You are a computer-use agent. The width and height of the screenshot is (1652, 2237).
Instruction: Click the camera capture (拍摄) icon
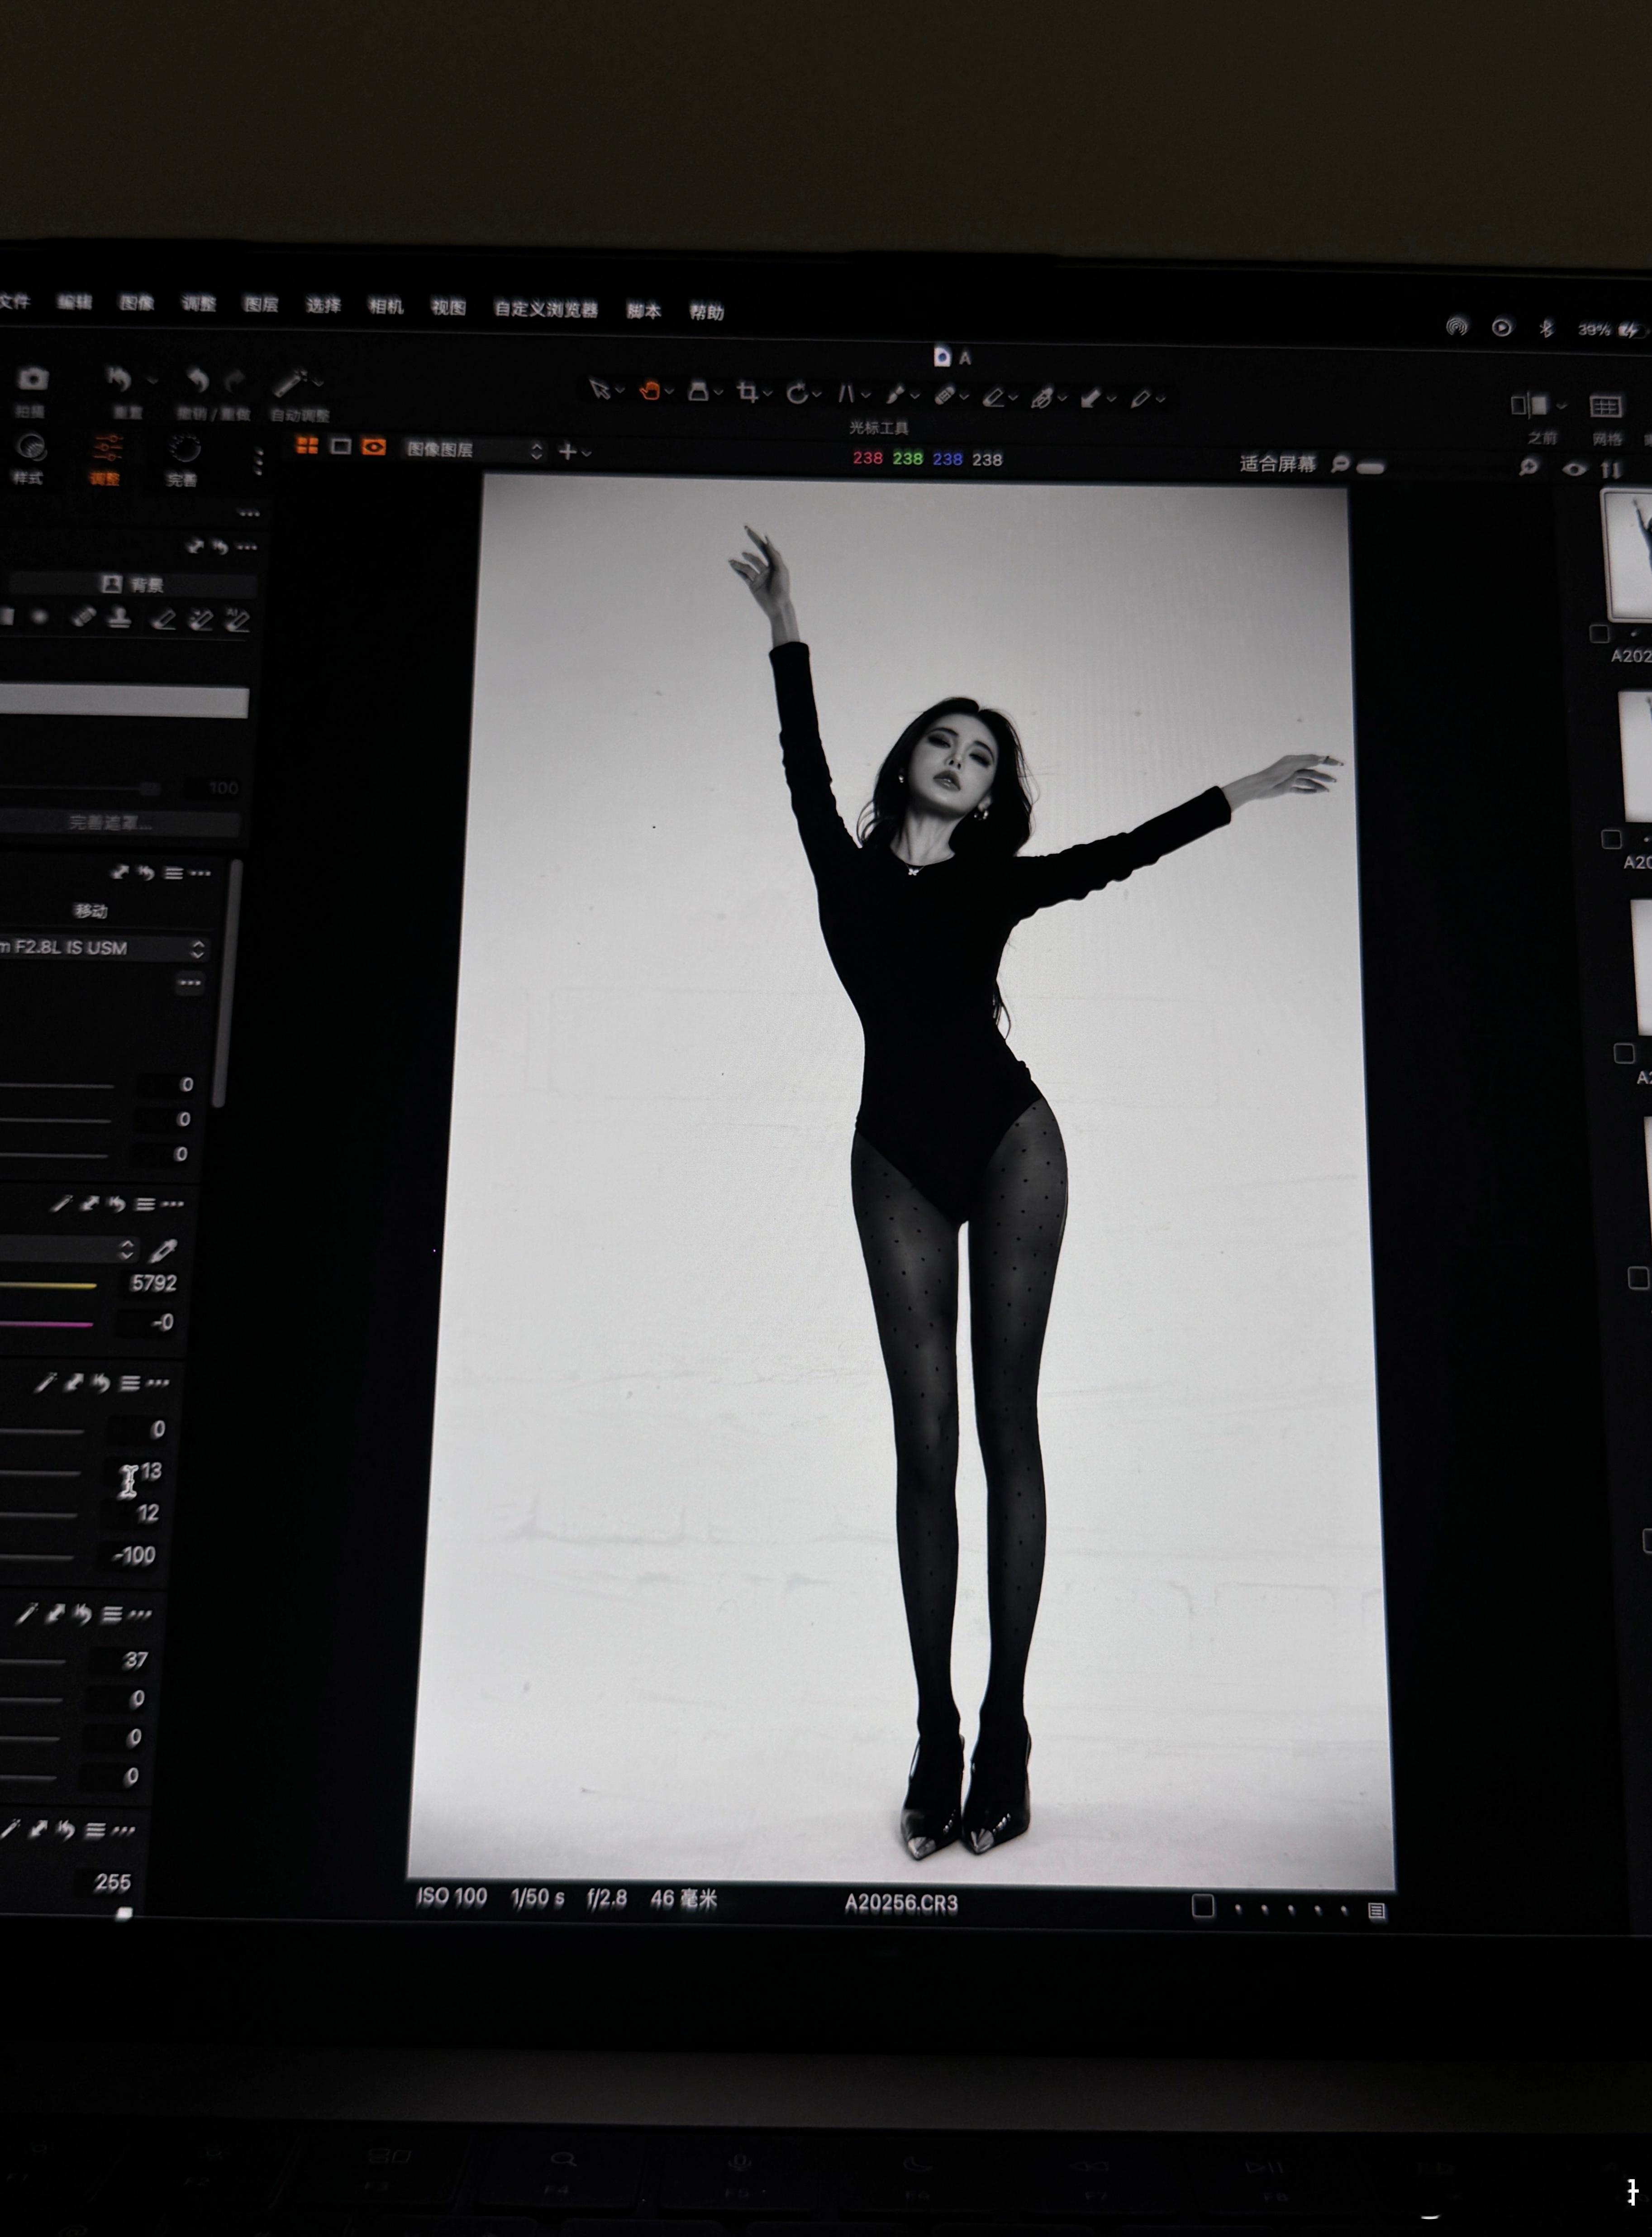(x=33, y=378)
